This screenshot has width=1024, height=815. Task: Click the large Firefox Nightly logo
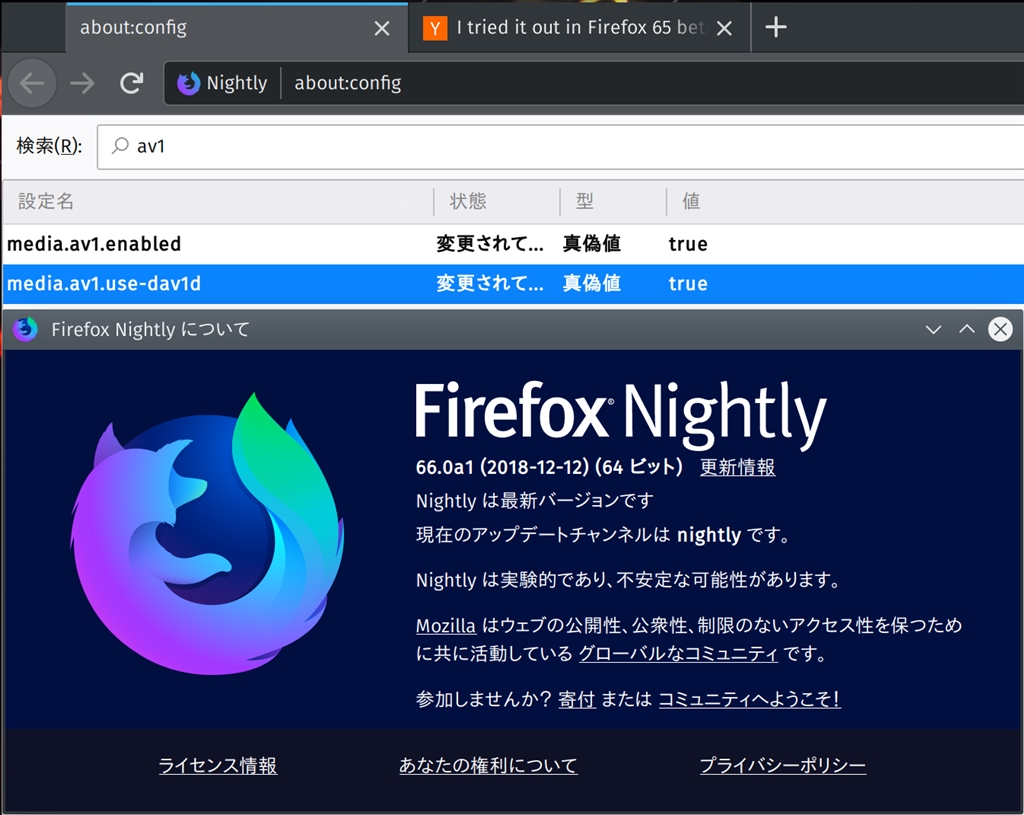(x=208, y=534)
